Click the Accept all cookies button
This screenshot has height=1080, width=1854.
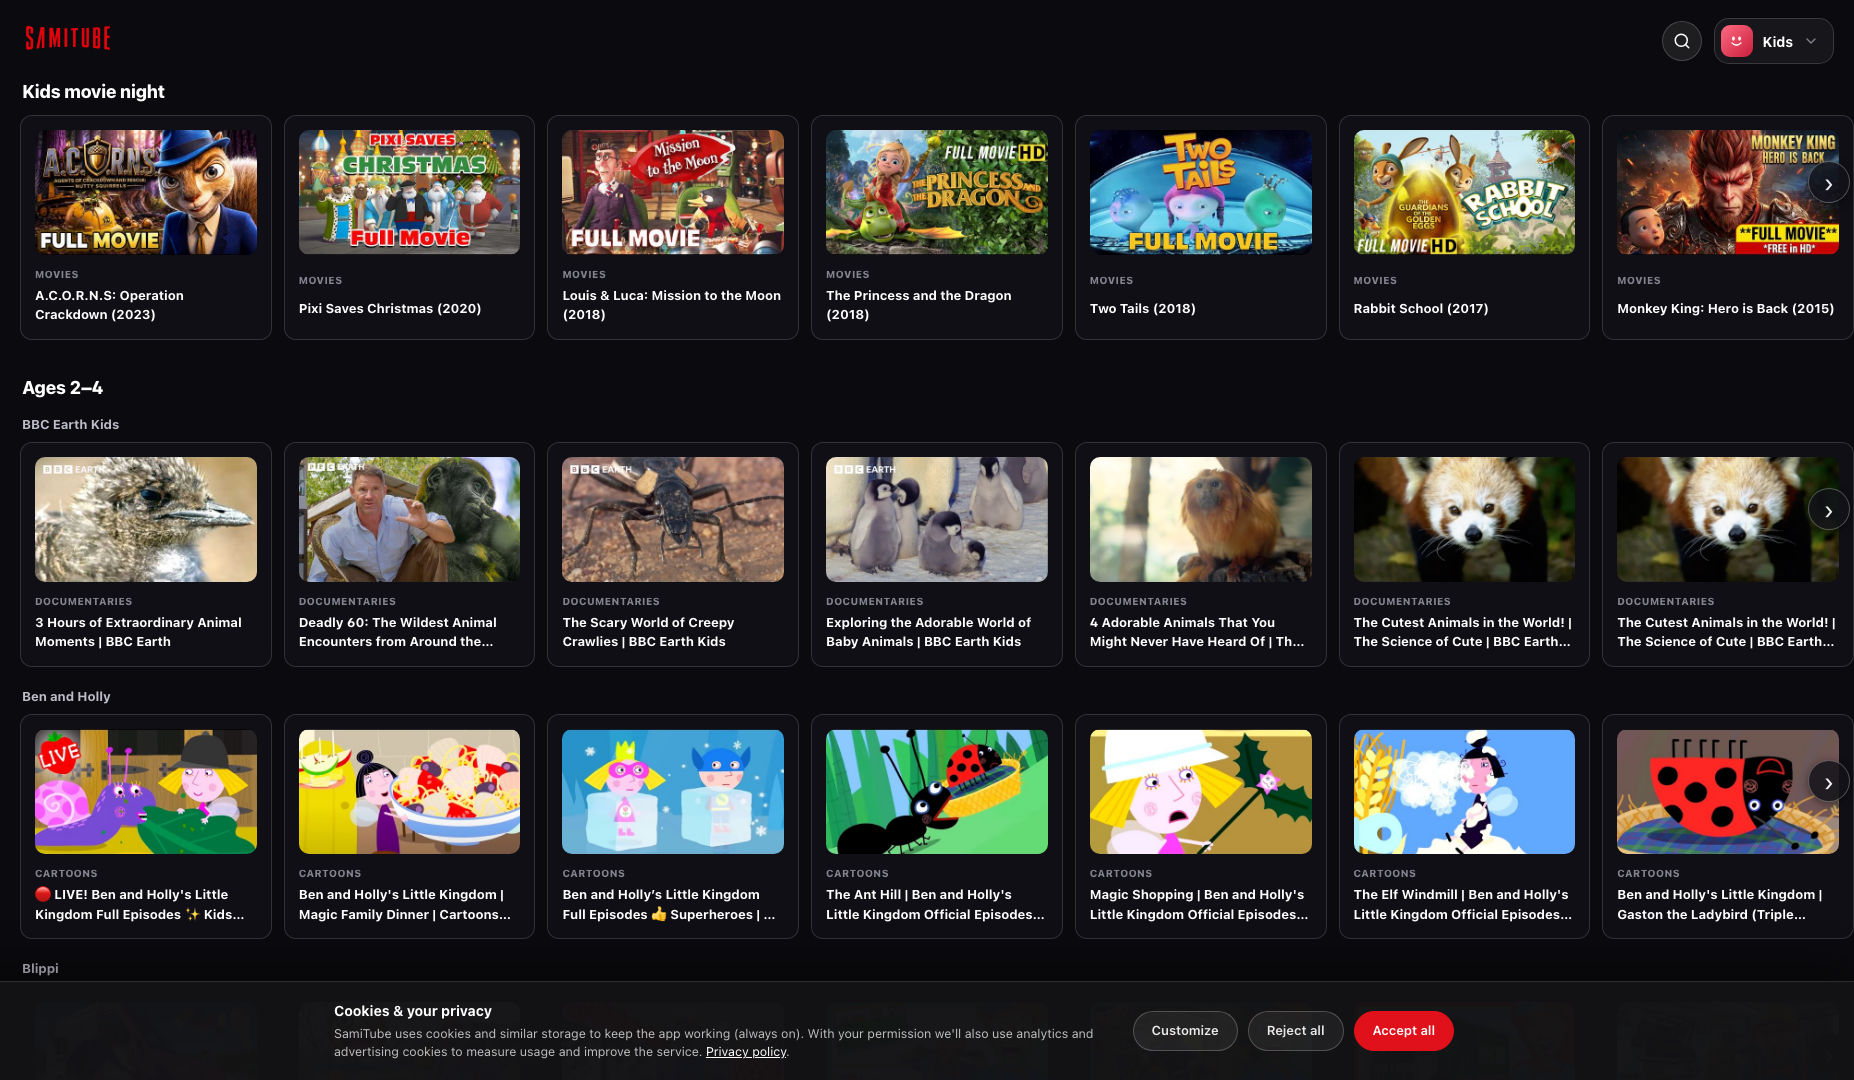click(1403, 1031)
